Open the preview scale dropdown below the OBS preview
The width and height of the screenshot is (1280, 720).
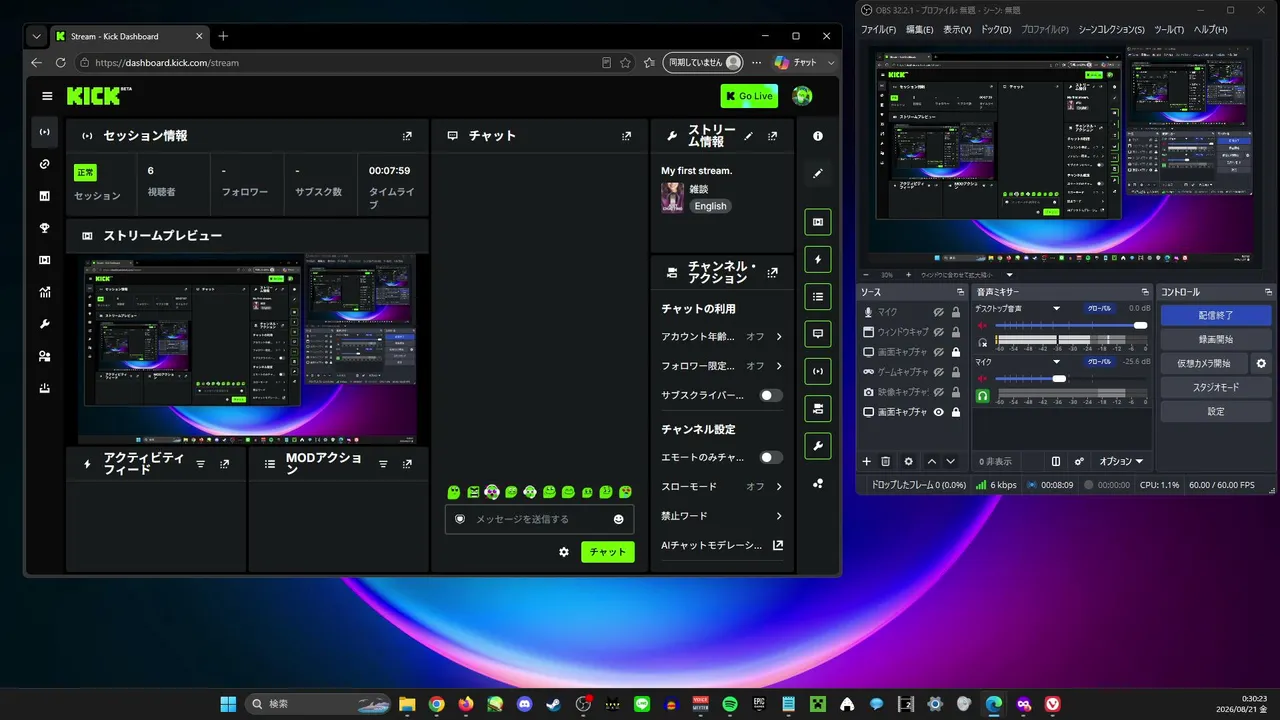click(1009, 275)
